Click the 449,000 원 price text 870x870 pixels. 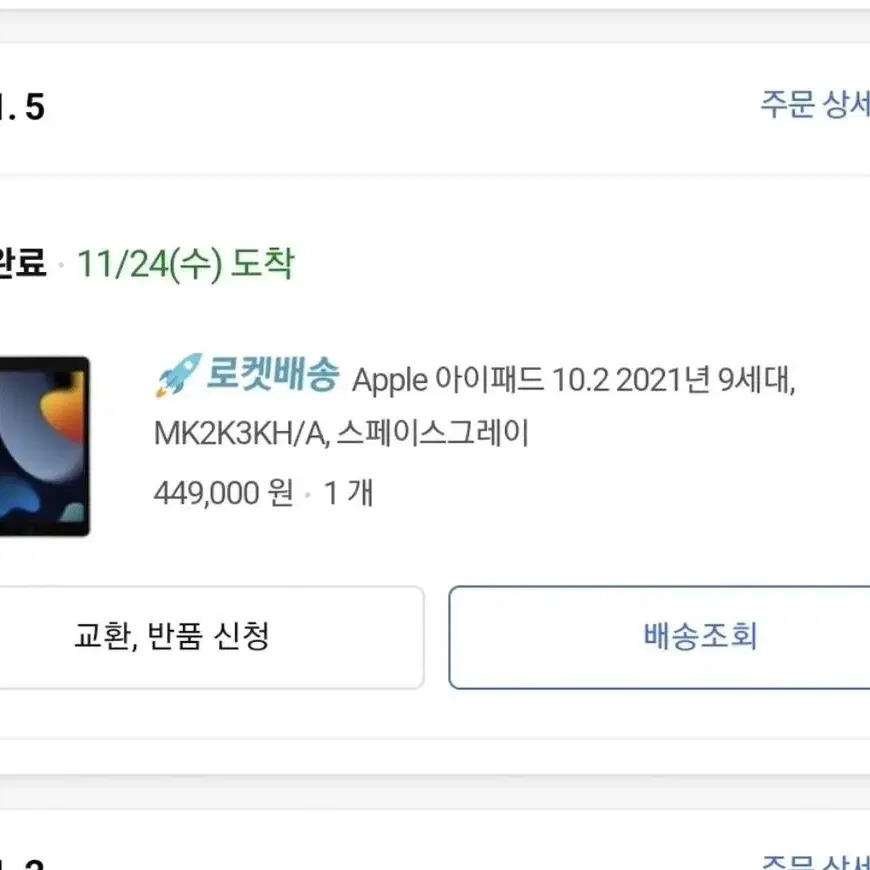223,493
